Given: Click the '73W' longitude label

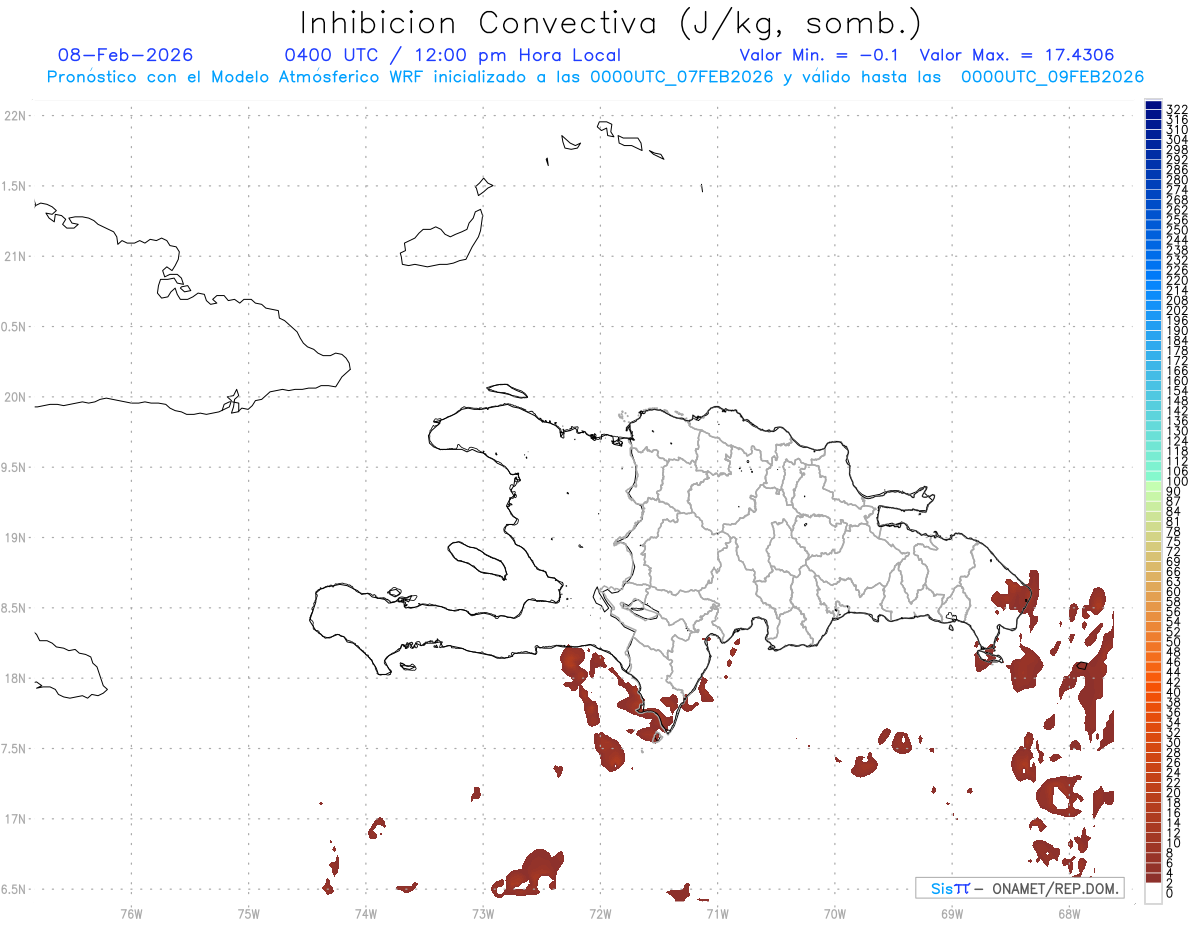Looking at the screenshot, I should 483,913.
